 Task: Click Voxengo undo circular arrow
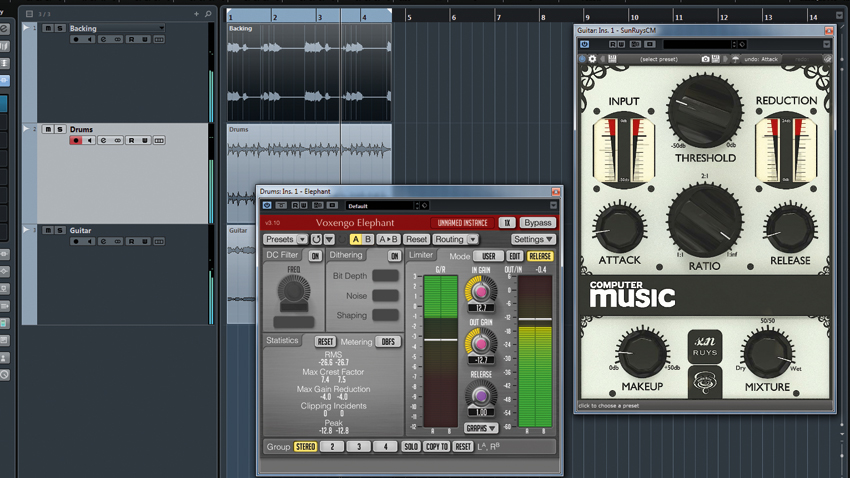click(x=316, y=239)
